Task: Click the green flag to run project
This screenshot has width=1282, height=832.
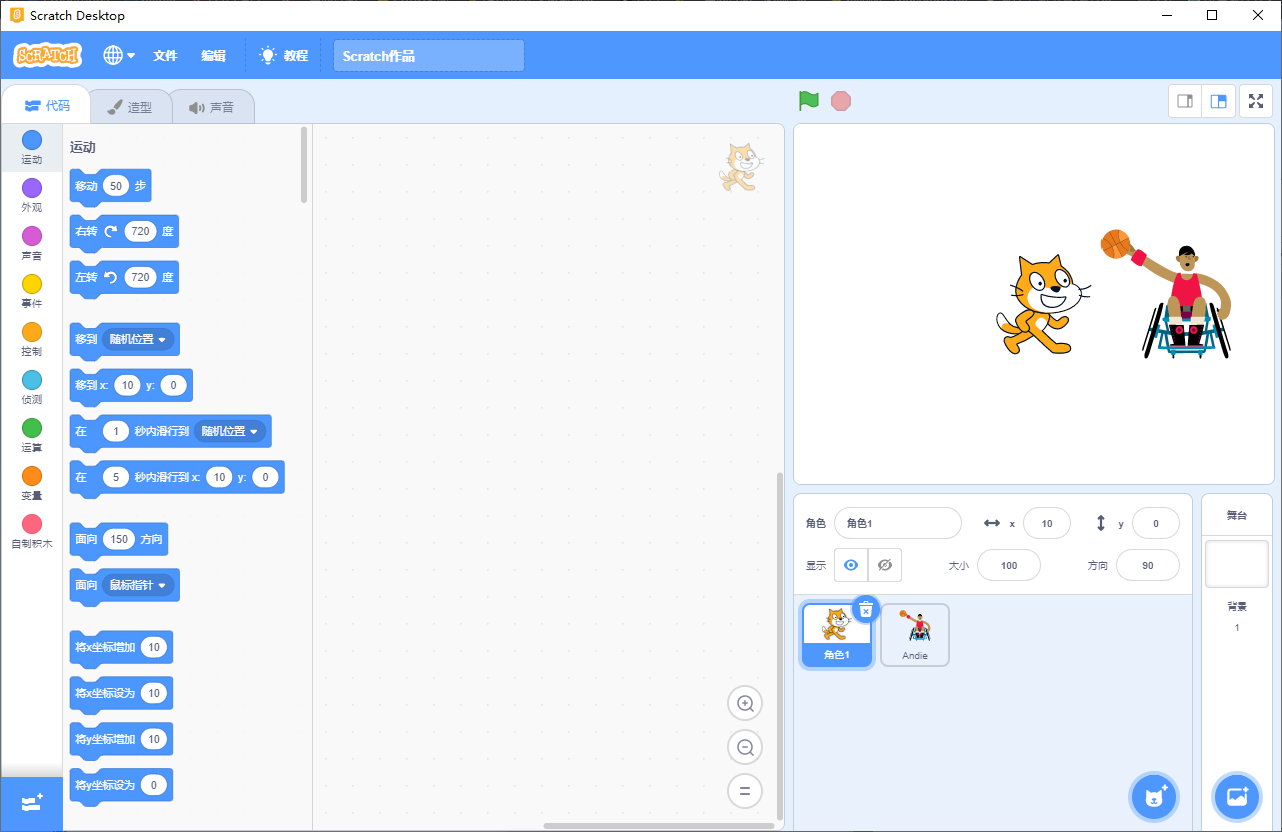Action: tap(809, 101)
